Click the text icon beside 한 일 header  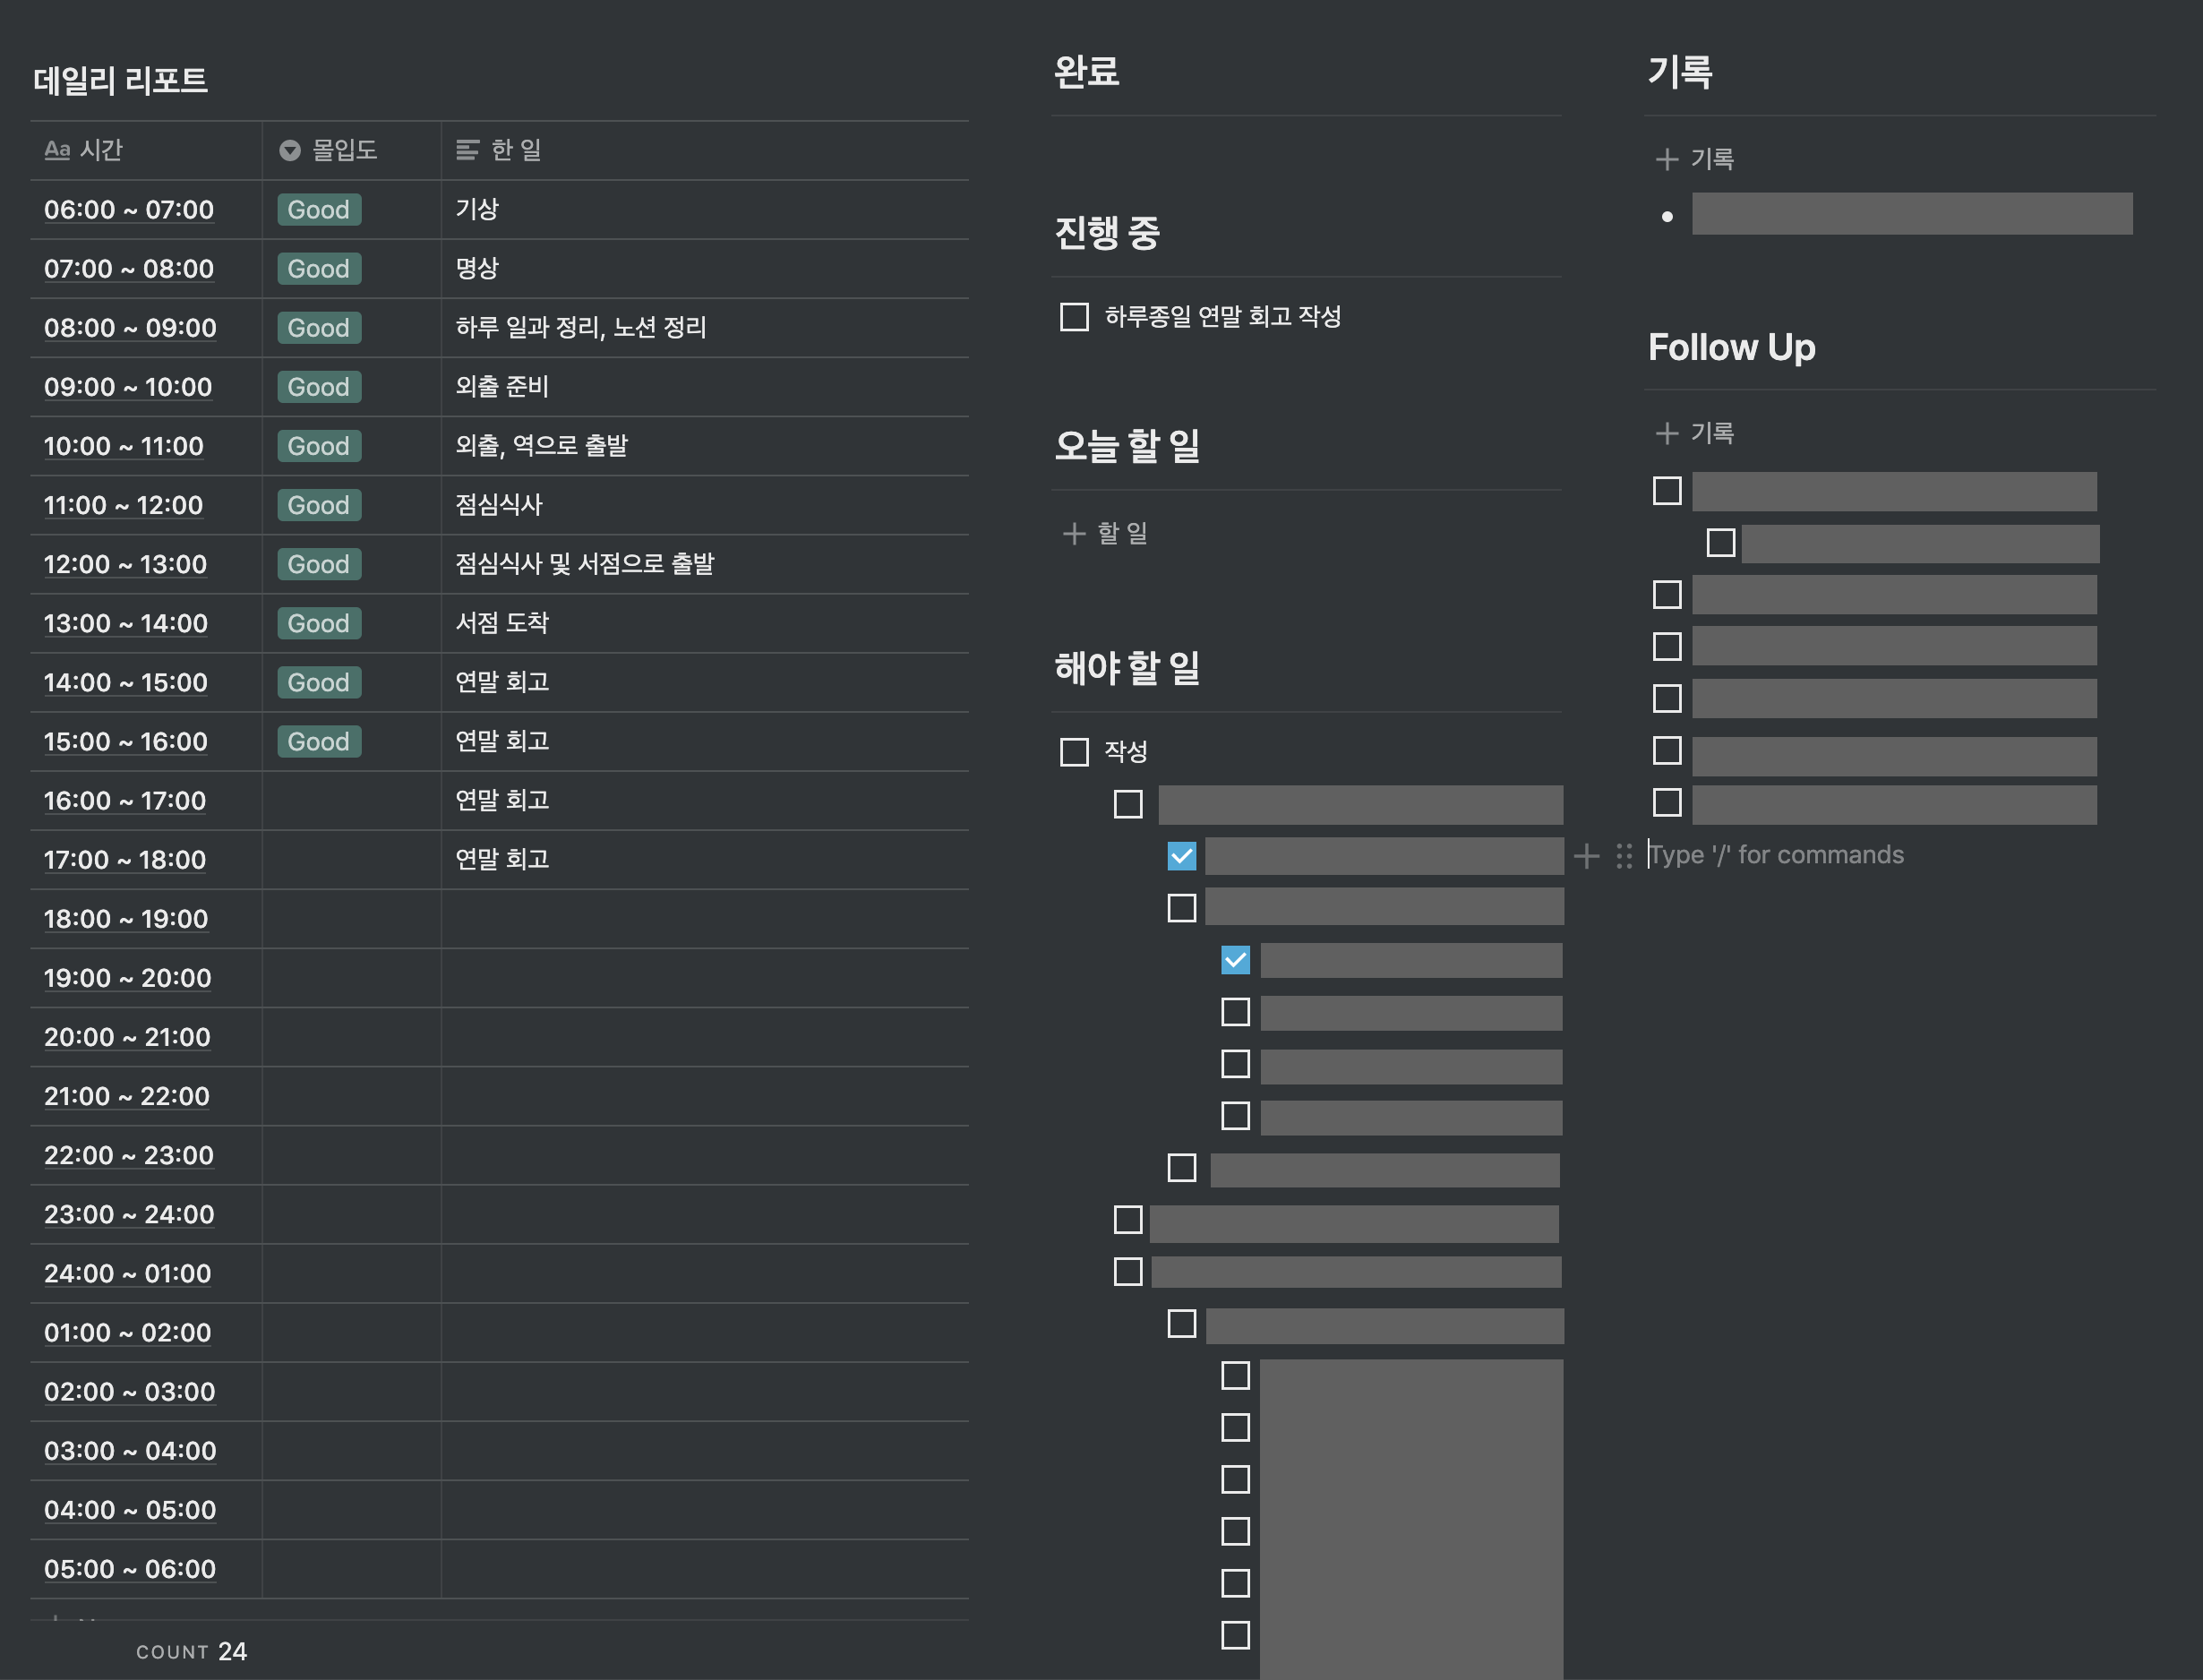[x=467, y=150]
